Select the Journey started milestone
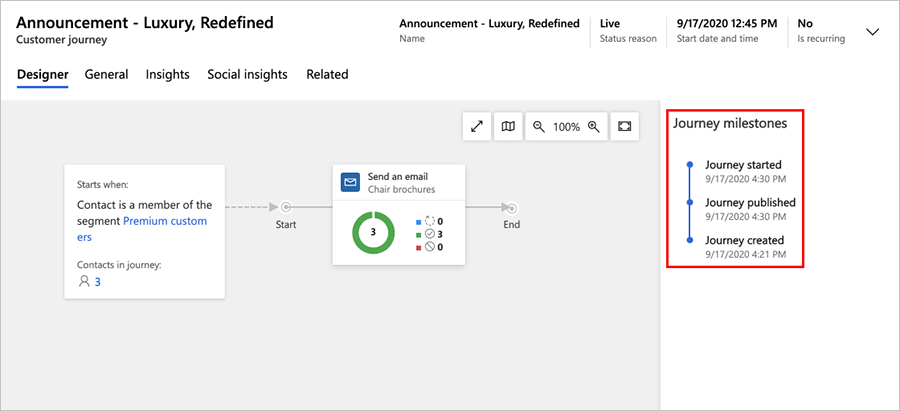This screenshot has height=411, width=900. coord(743,165)
